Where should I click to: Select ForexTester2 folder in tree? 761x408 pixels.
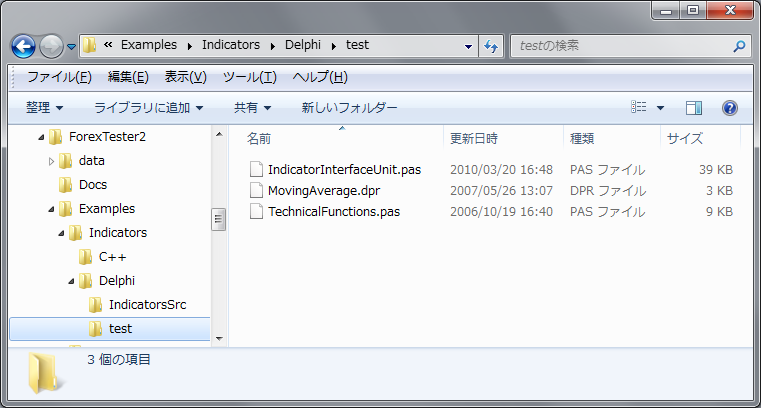pyautogui.click(x=107, y=137)
